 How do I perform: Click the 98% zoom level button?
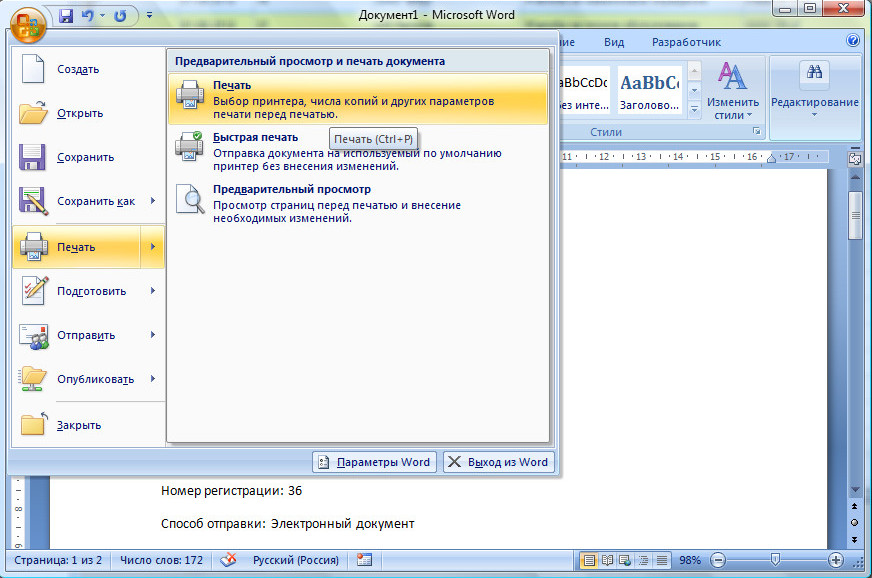click(690, 560)
